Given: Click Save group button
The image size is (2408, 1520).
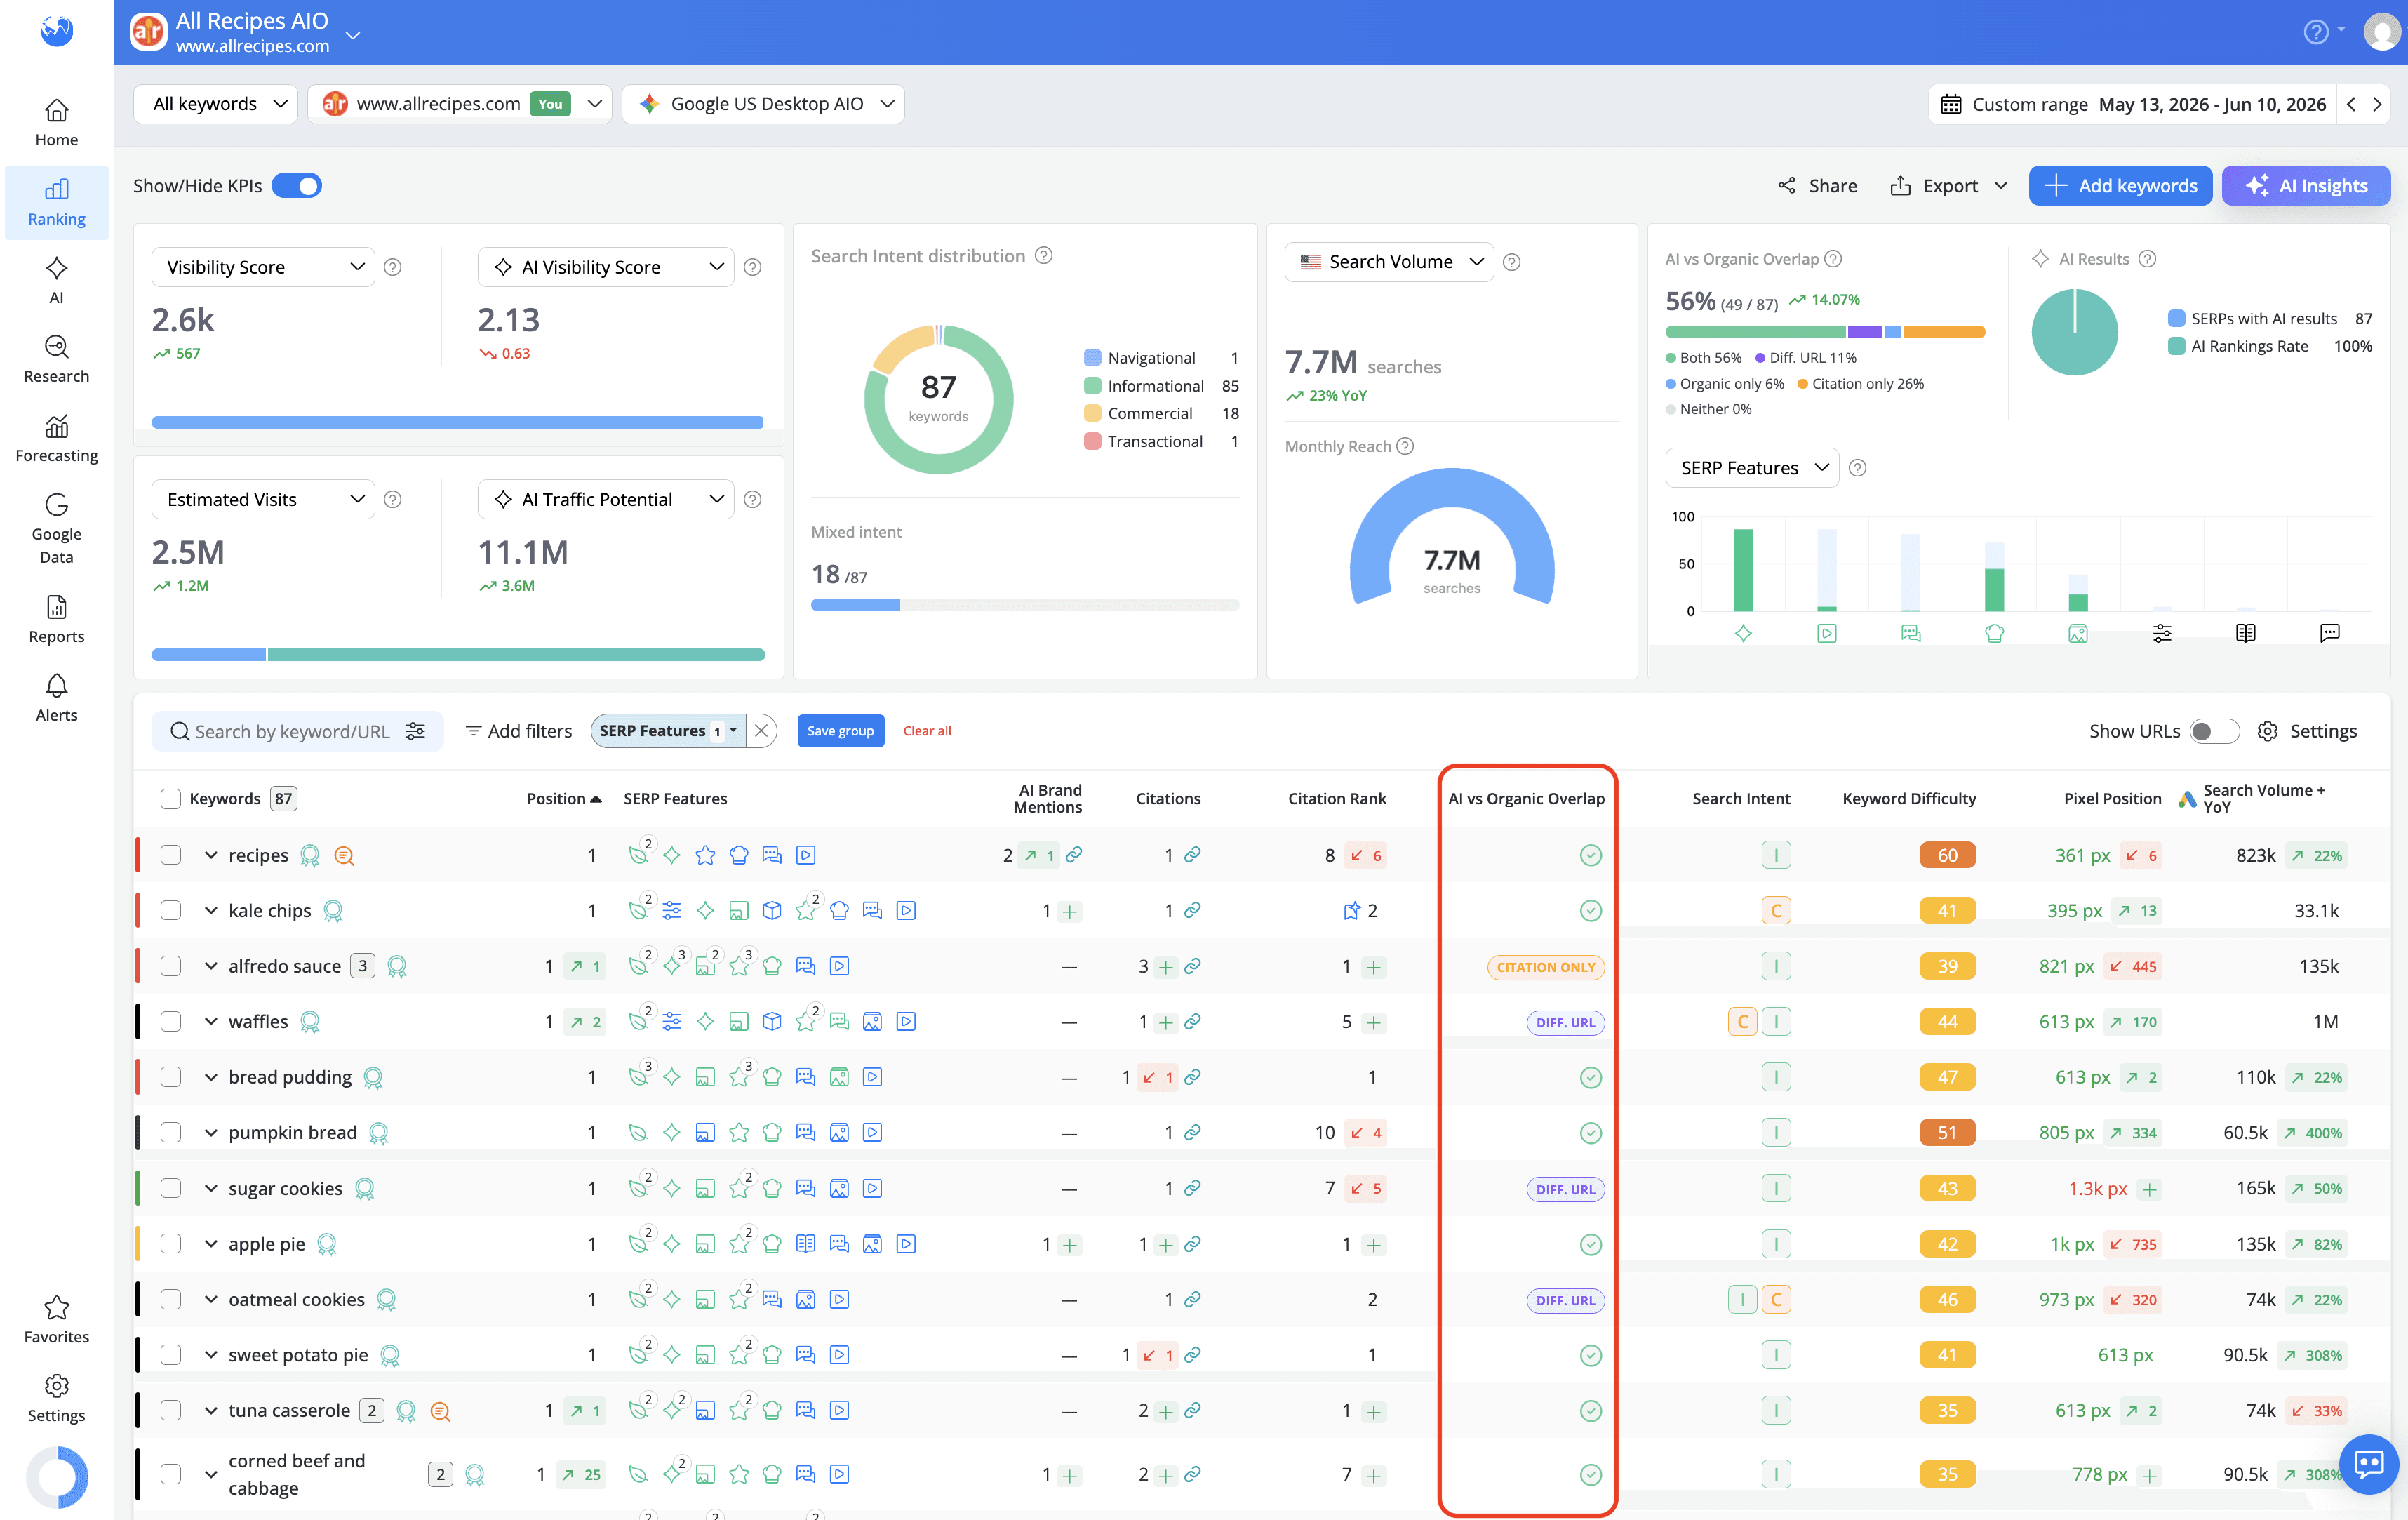Looking at the screenshot, I should 840,731.
